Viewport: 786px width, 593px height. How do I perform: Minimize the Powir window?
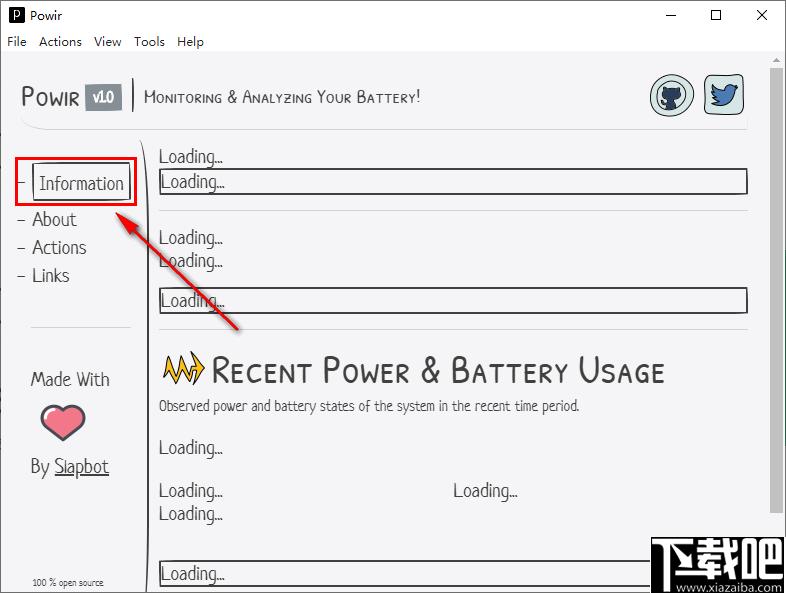(x=671, y=16)
